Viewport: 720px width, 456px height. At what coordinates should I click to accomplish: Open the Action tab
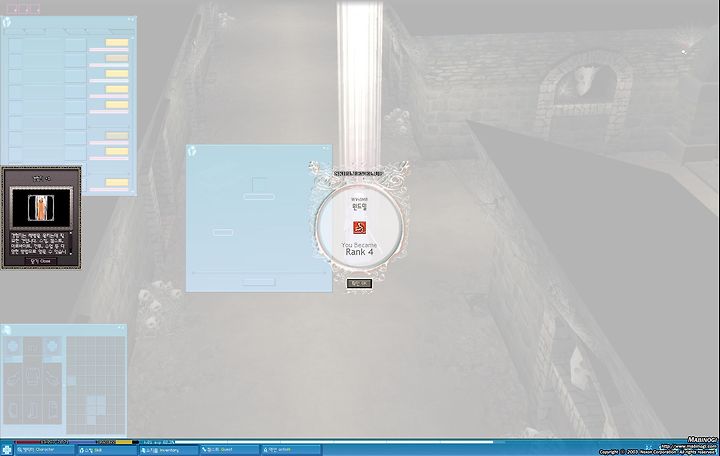(291, 450)
